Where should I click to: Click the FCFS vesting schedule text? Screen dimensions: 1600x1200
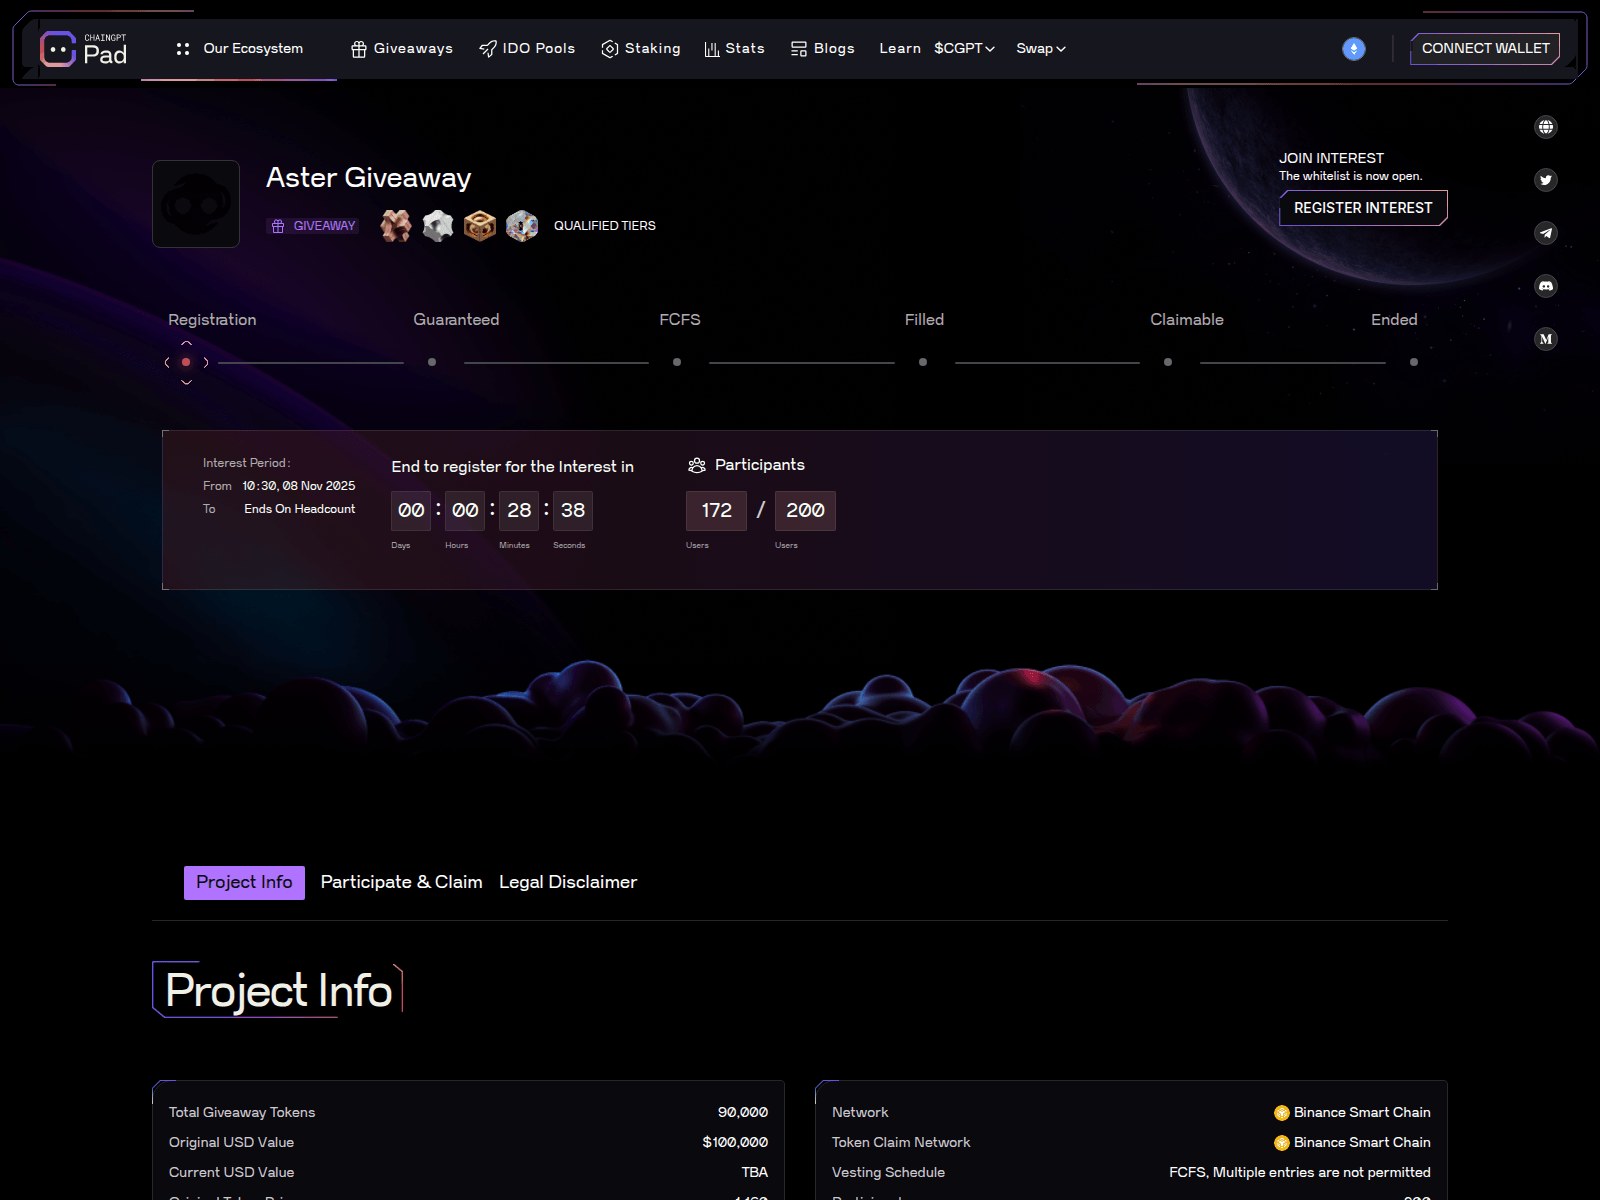click(x=1300, y=1172)
